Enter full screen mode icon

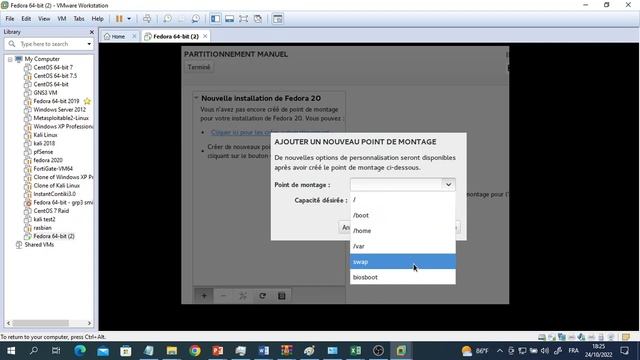coord(244,19)
